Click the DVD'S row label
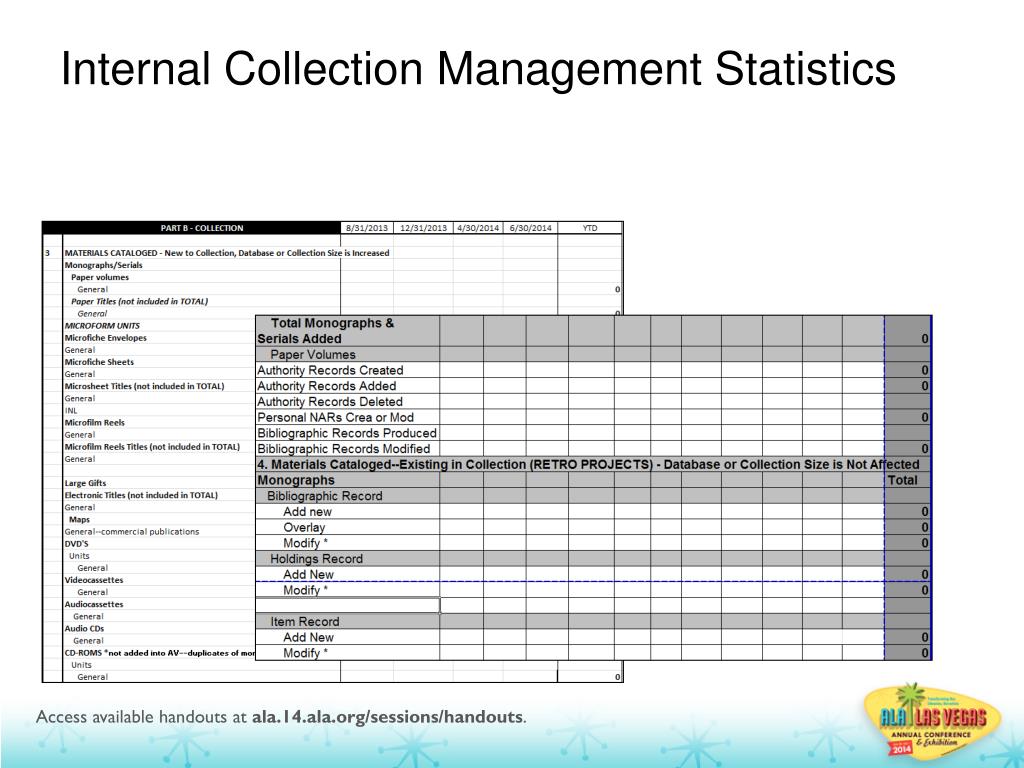 pos(76,543)
